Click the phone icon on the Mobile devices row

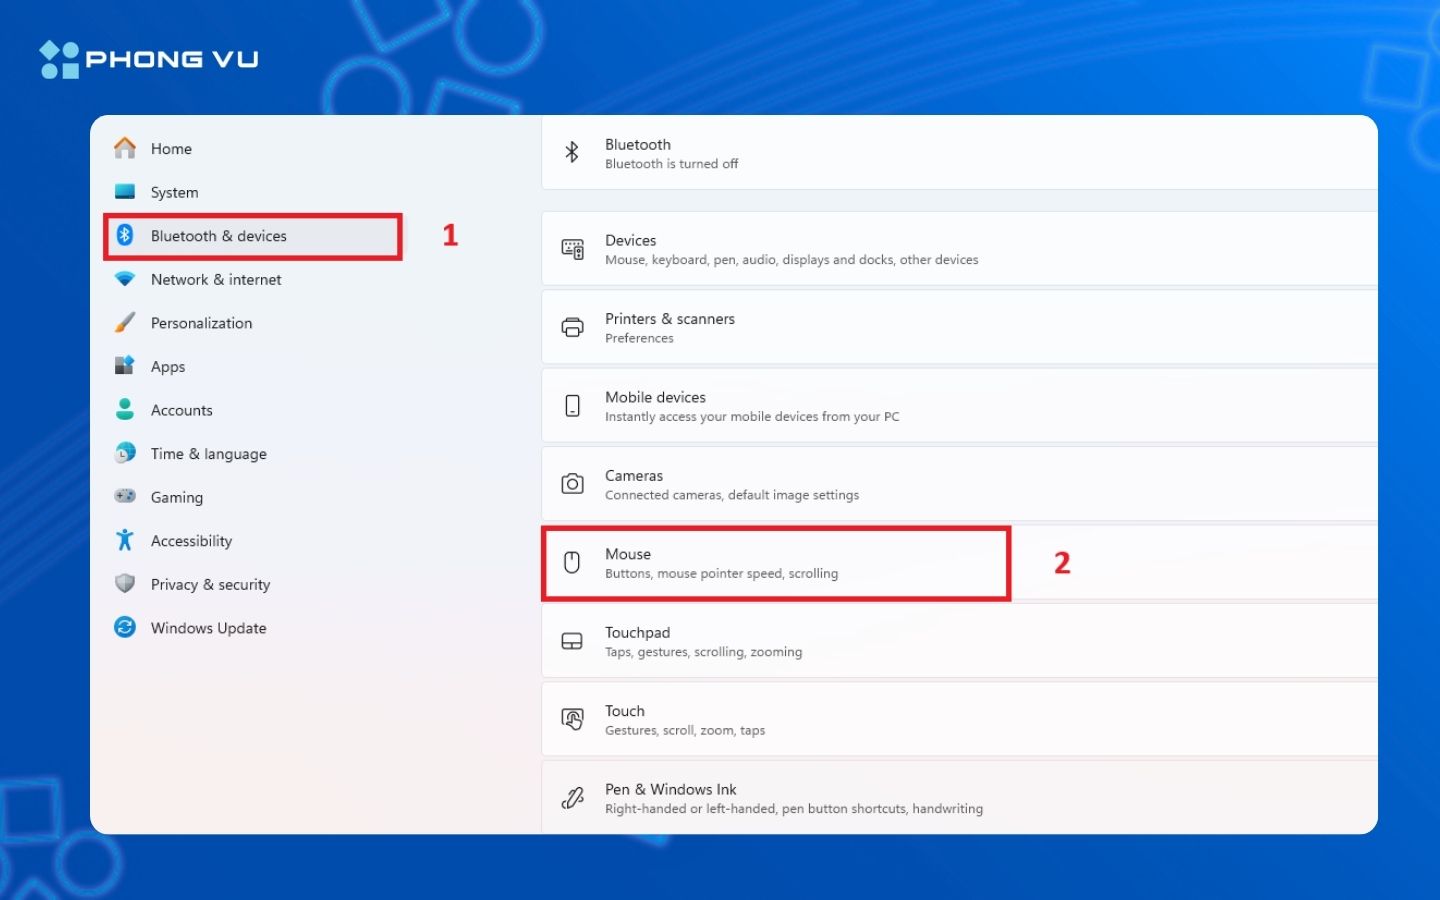click(x=572, y=405)
